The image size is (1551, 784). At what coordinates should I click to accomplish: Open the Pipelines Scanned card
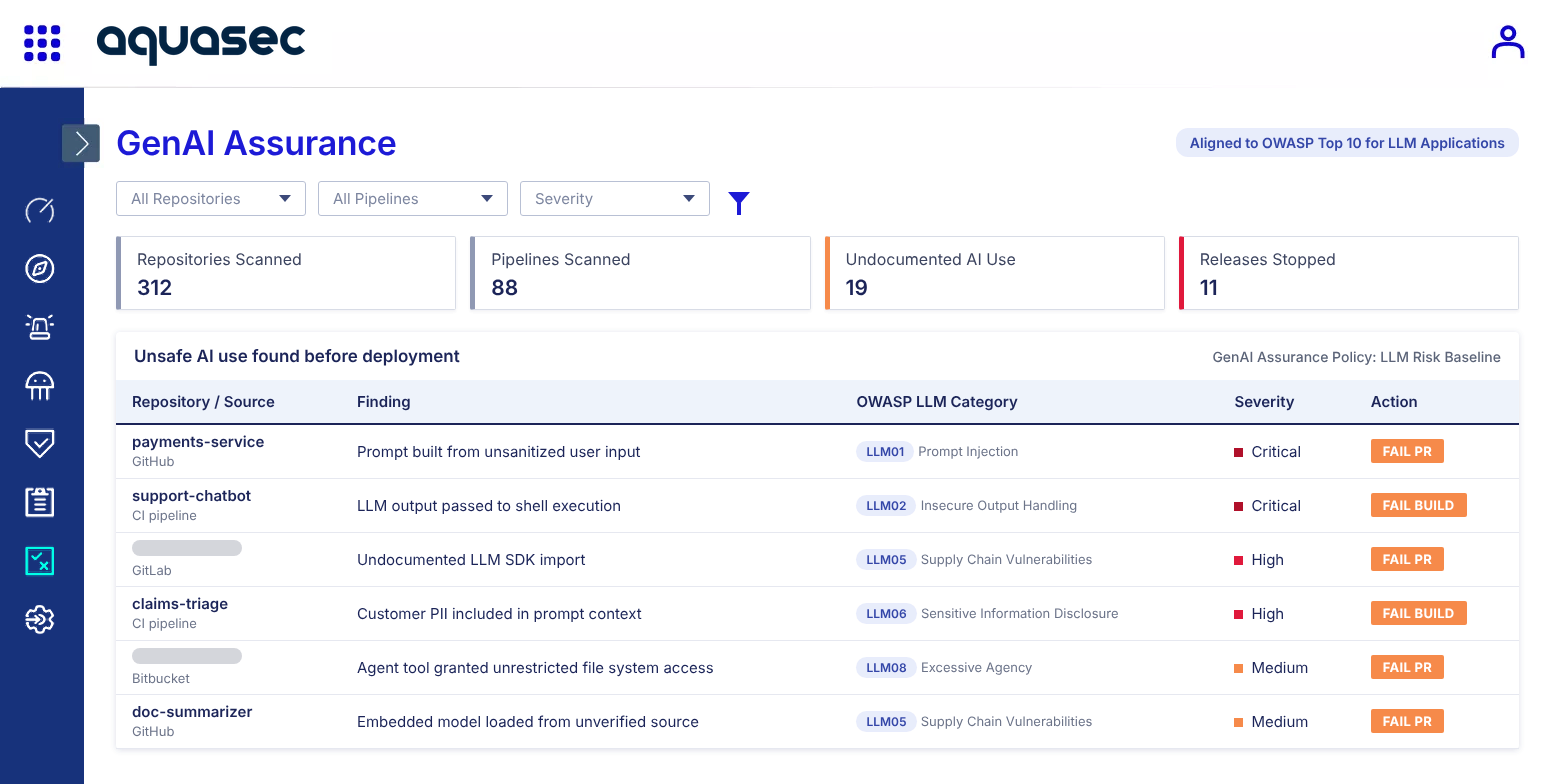coord(640,273)
